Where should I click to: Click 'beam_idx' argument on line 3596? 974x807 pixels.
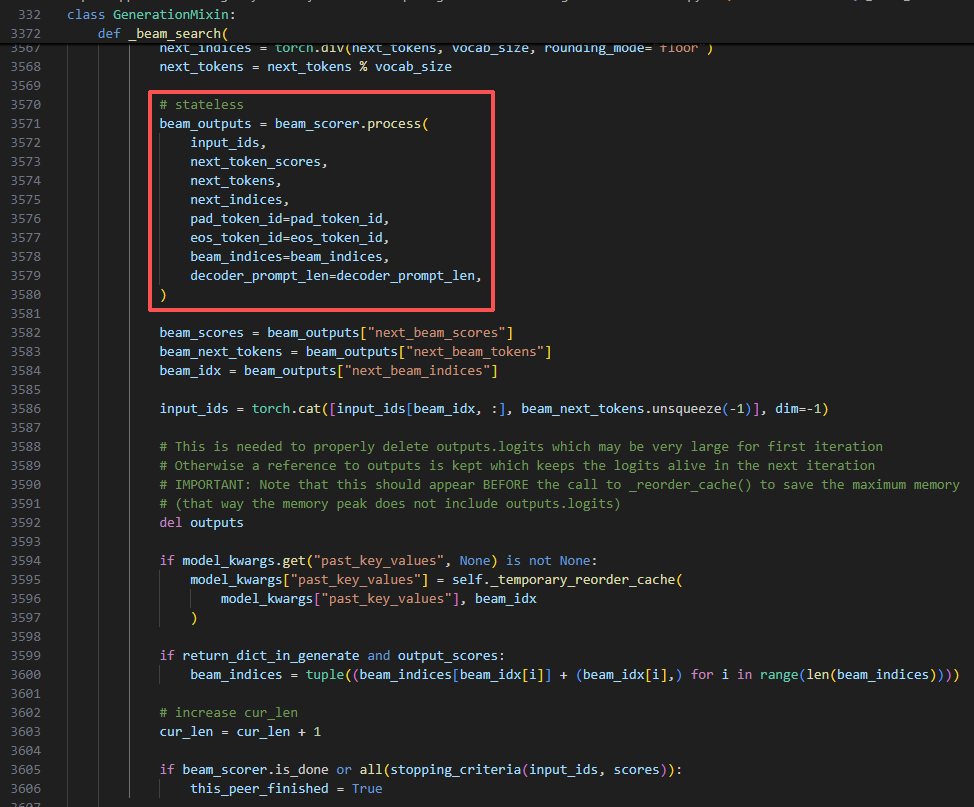(506, 599)
